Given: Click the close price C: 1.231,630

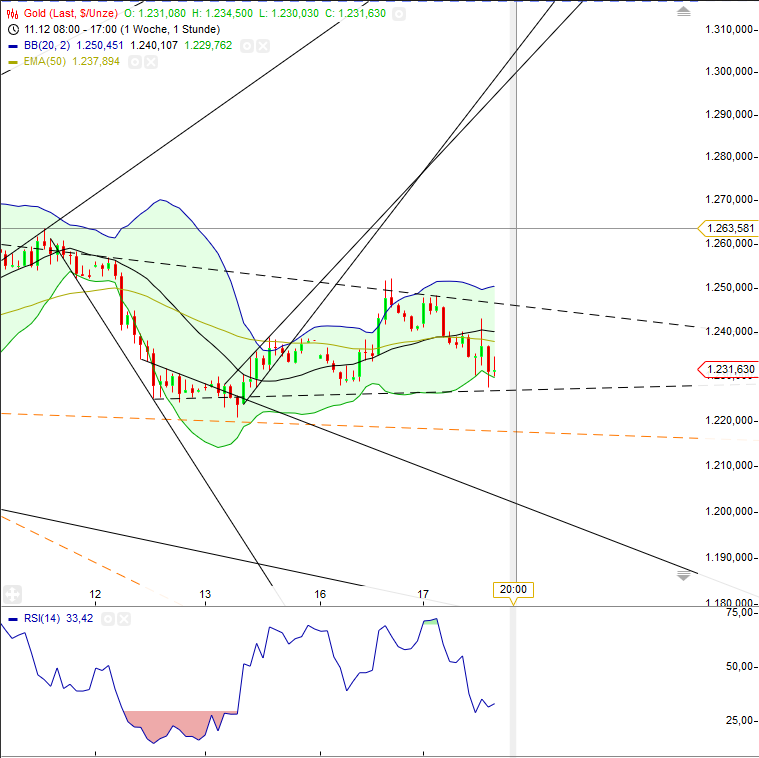Looking at the screenshot, I should click(x=355, y=14).
